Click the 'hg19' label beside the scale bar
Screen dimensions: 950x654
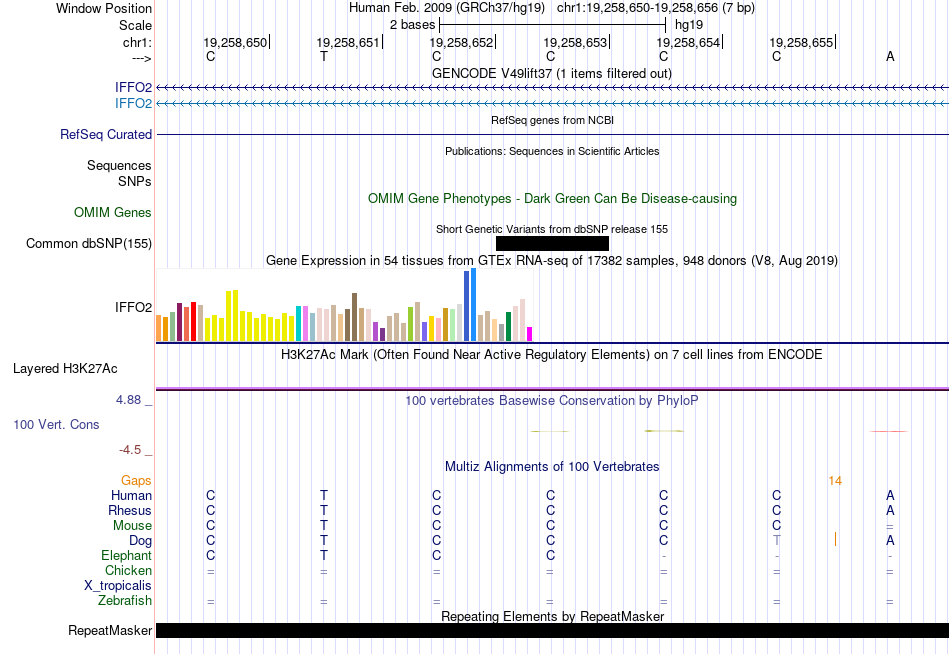point(689,25)
